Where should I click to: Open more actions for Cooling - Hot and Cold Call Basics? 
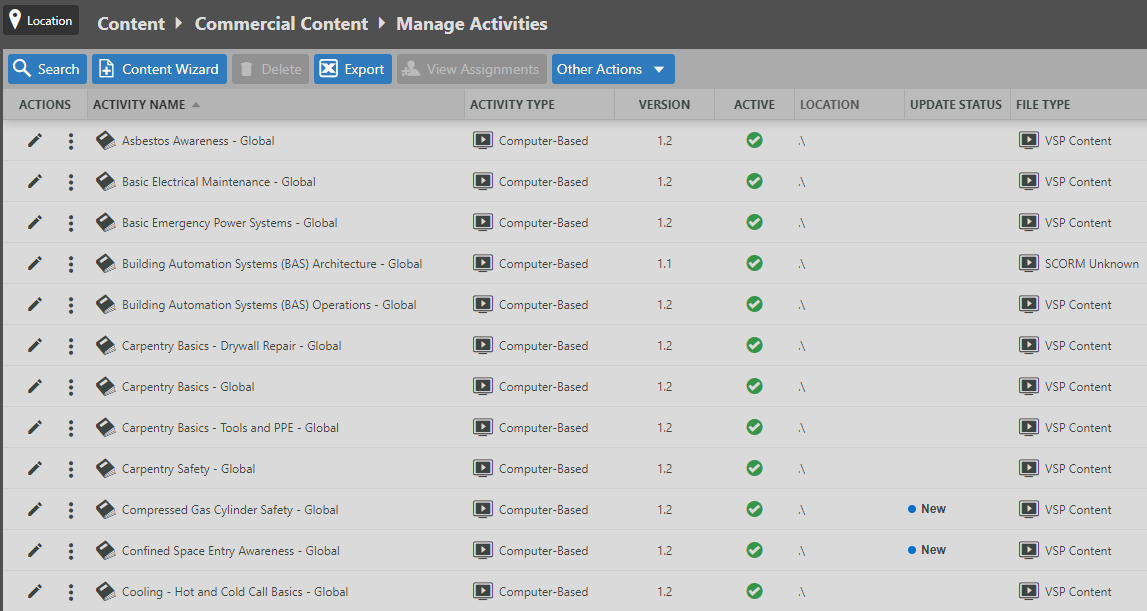coord(71,591)
